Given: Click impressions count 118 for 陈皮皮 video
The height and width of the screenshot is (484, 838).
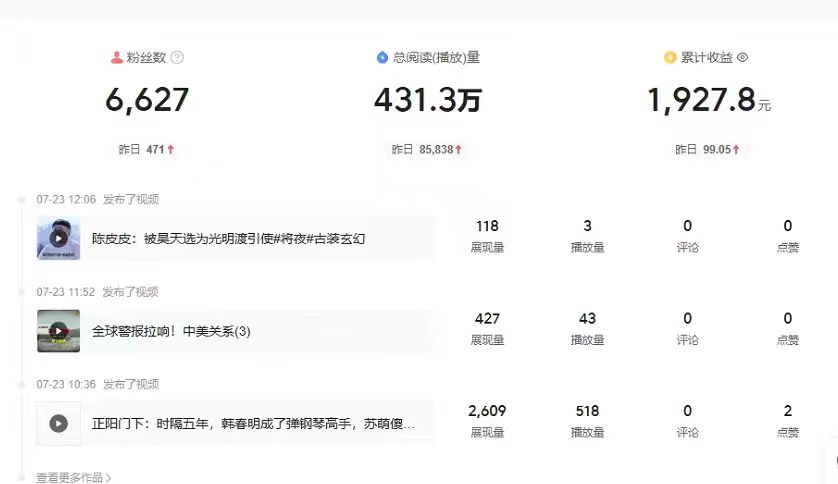Looking at the screenshot, I should pyautogui.click(x=487, y=226).
